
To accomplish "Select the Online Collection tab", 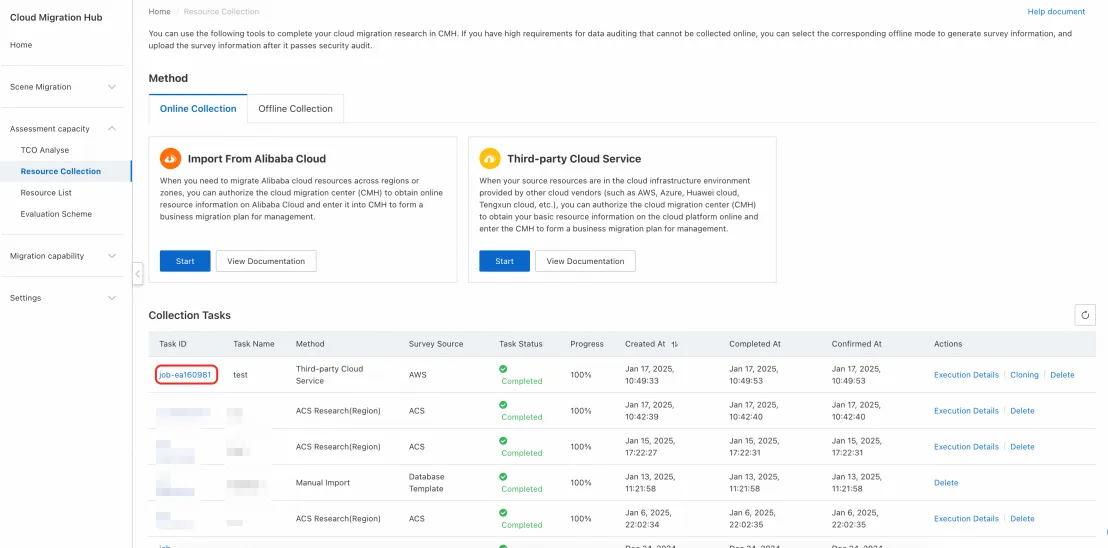I will point(198,109).
